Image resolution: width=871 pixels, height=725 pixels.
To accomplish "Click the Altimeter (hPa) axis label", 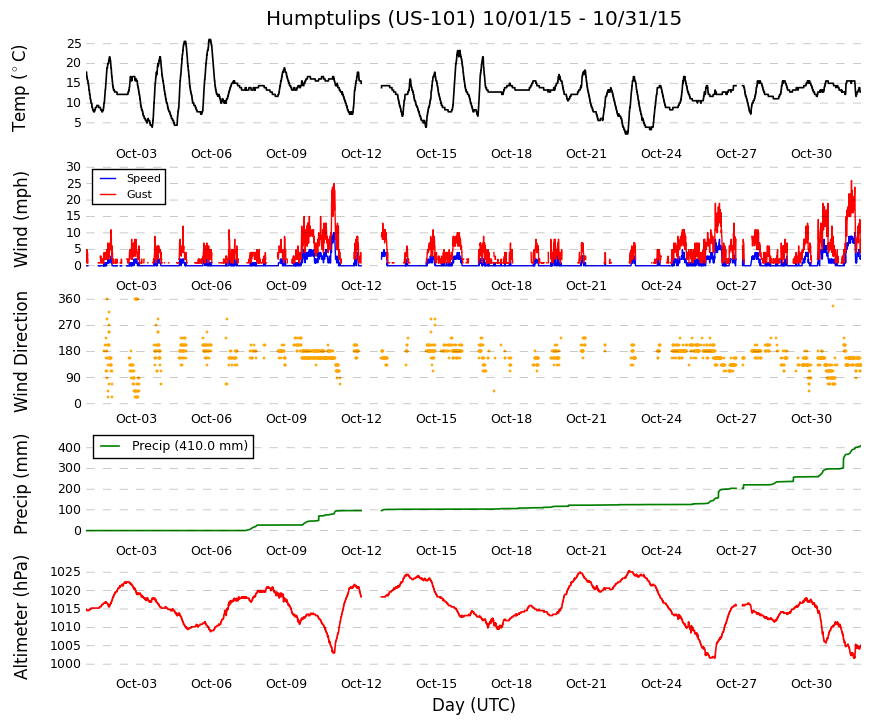I will (x=21, y=617).
